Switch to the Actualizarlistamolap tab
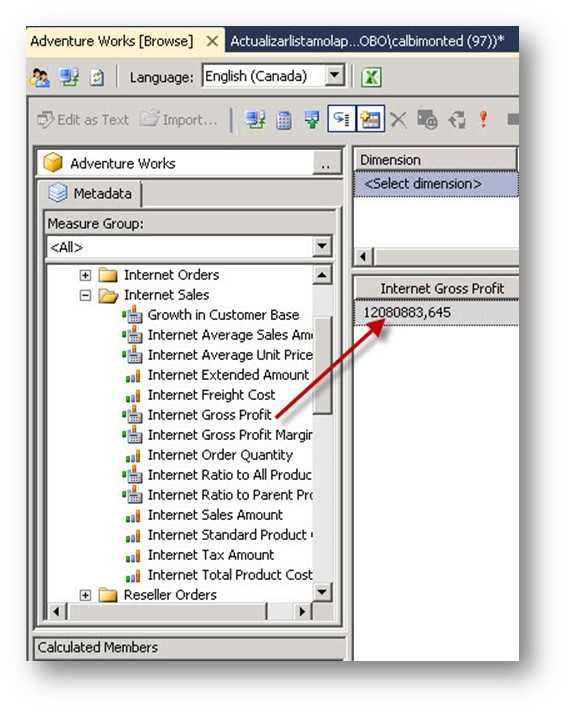This screenshot has width=571, height=713. pos(367,41)
